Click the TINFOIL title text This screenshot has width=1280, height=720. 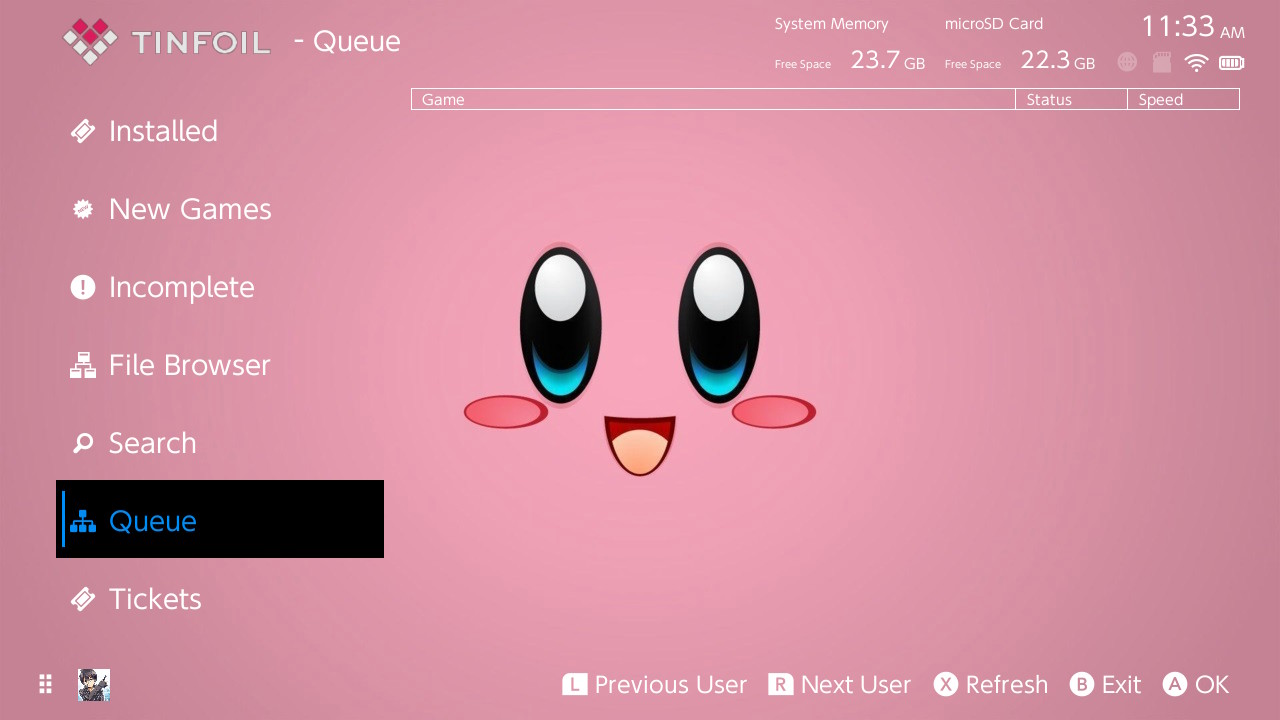(200, 42)
